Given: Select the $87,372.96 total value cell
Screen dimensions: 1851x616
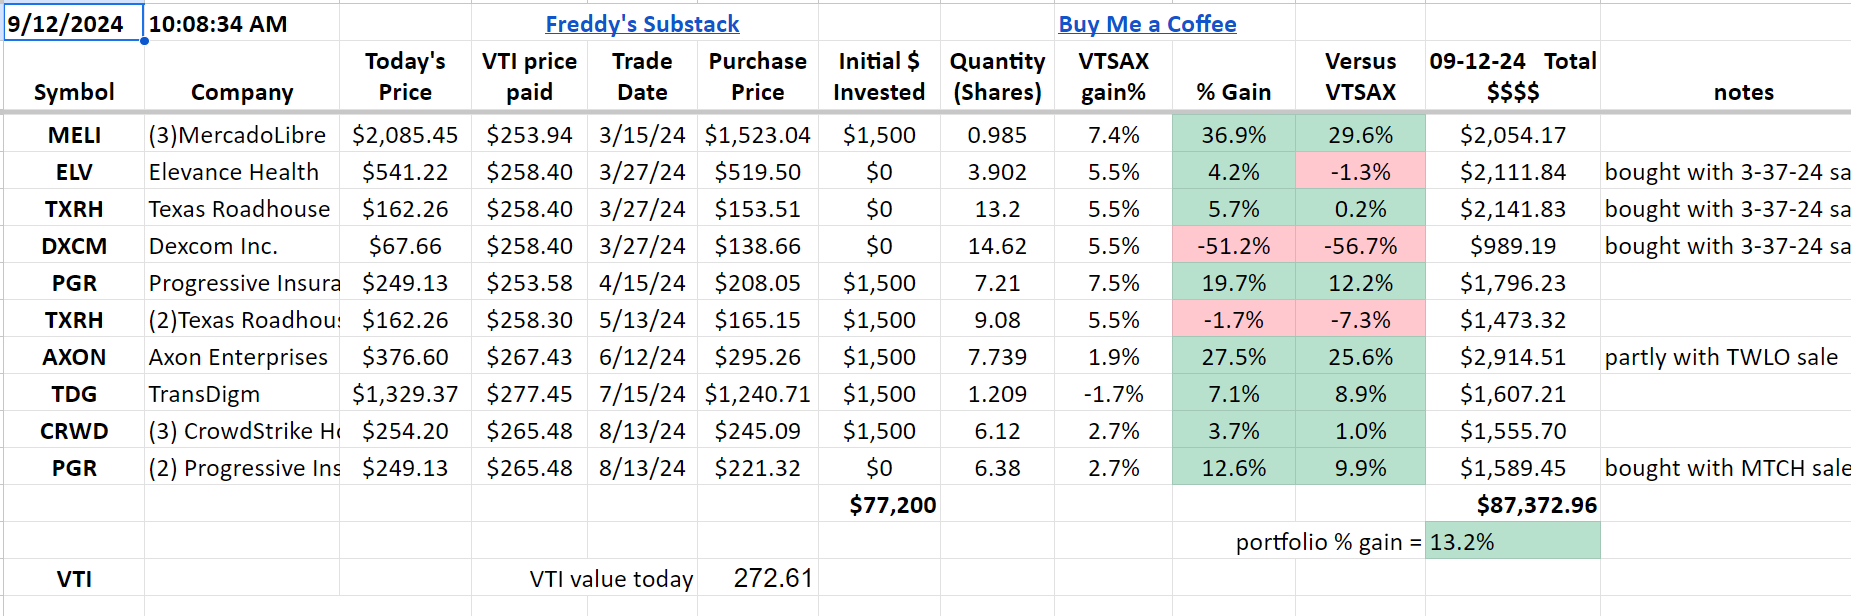Looking at the screenshot, I should [x=1536, y=505].
